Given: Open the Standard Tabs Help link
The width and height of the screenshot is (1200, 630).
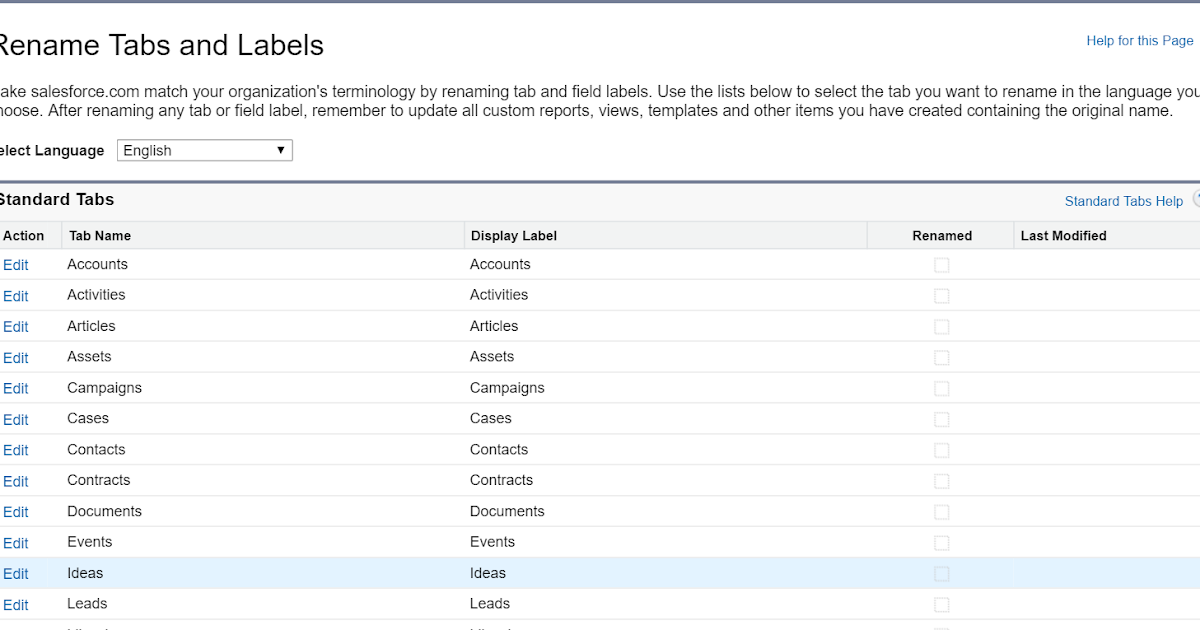Looking at the screenshot, I should pyautogui.click(x=1123, y=201).
